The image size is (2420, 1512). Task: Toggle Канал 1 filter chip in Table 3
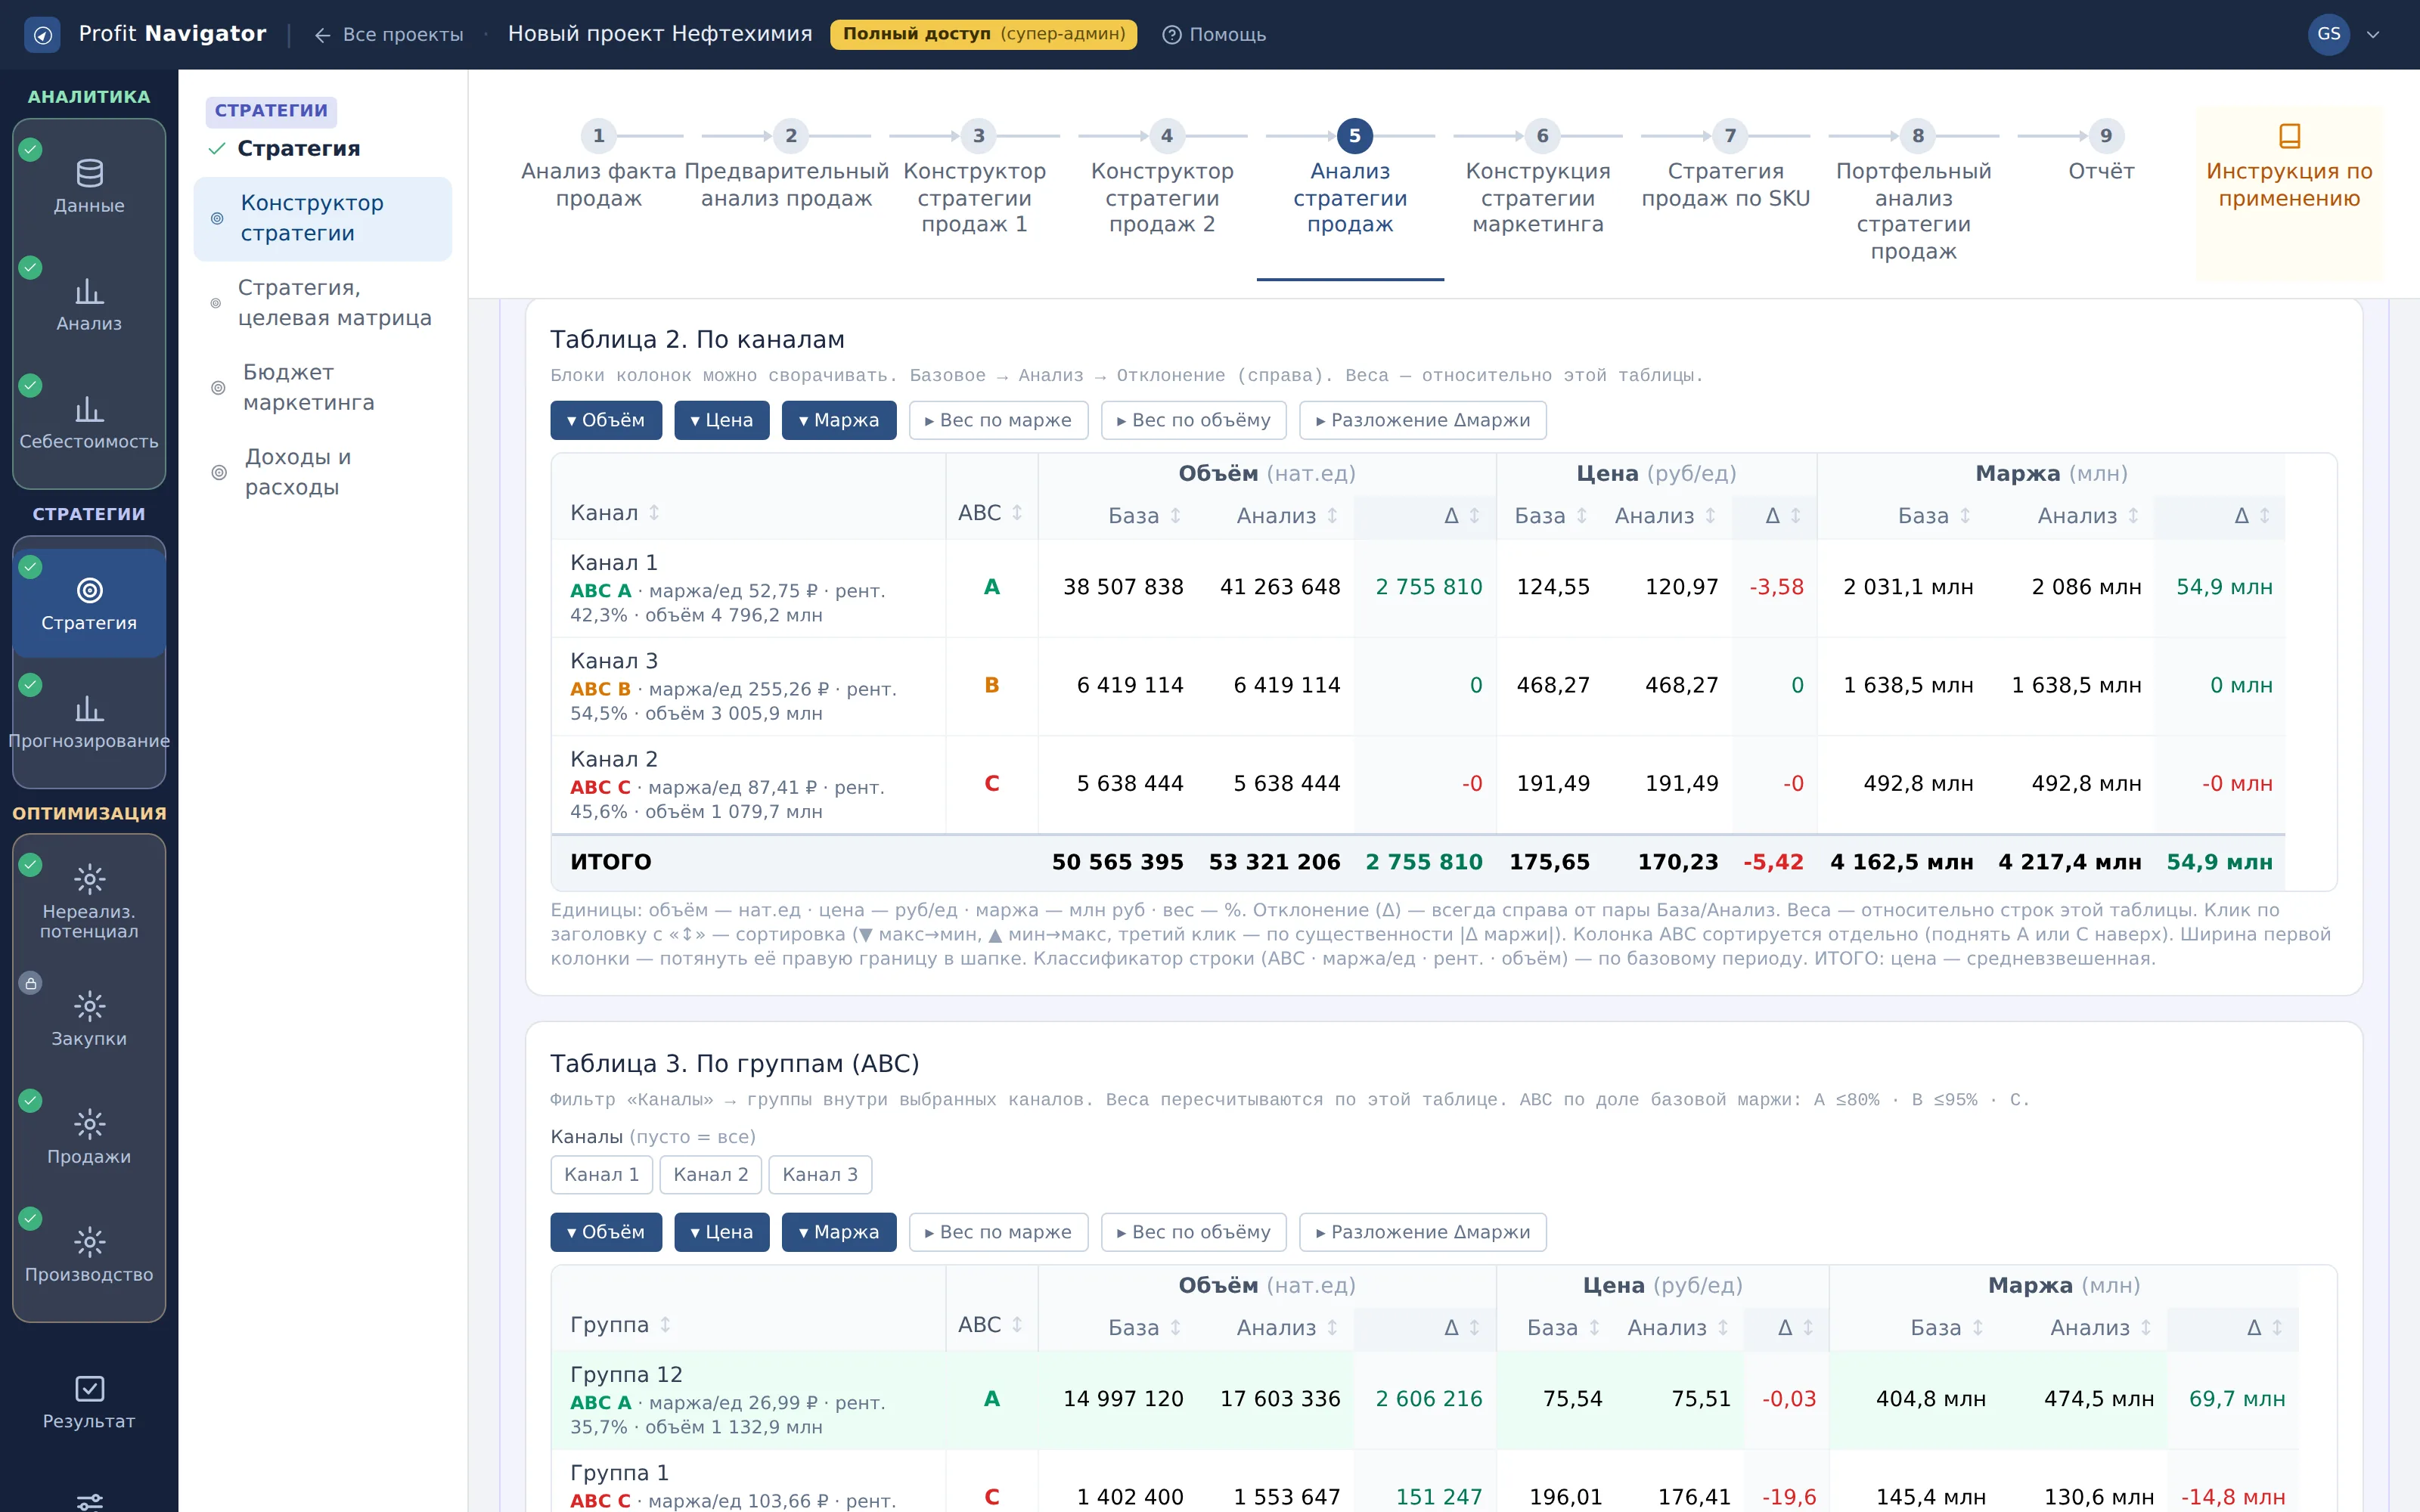pos(601,1175)
